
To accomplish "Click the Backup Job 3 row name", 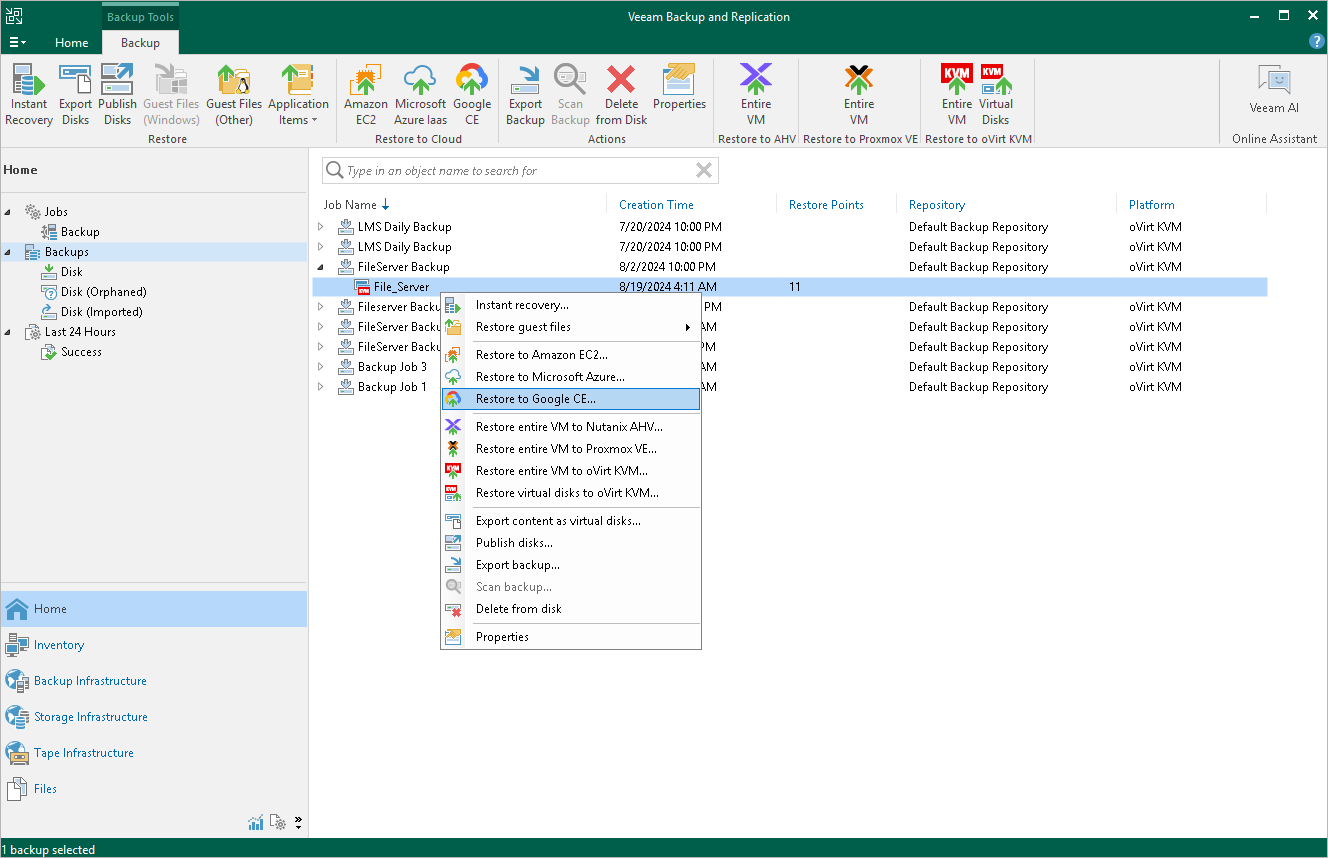I will (392, 367).
